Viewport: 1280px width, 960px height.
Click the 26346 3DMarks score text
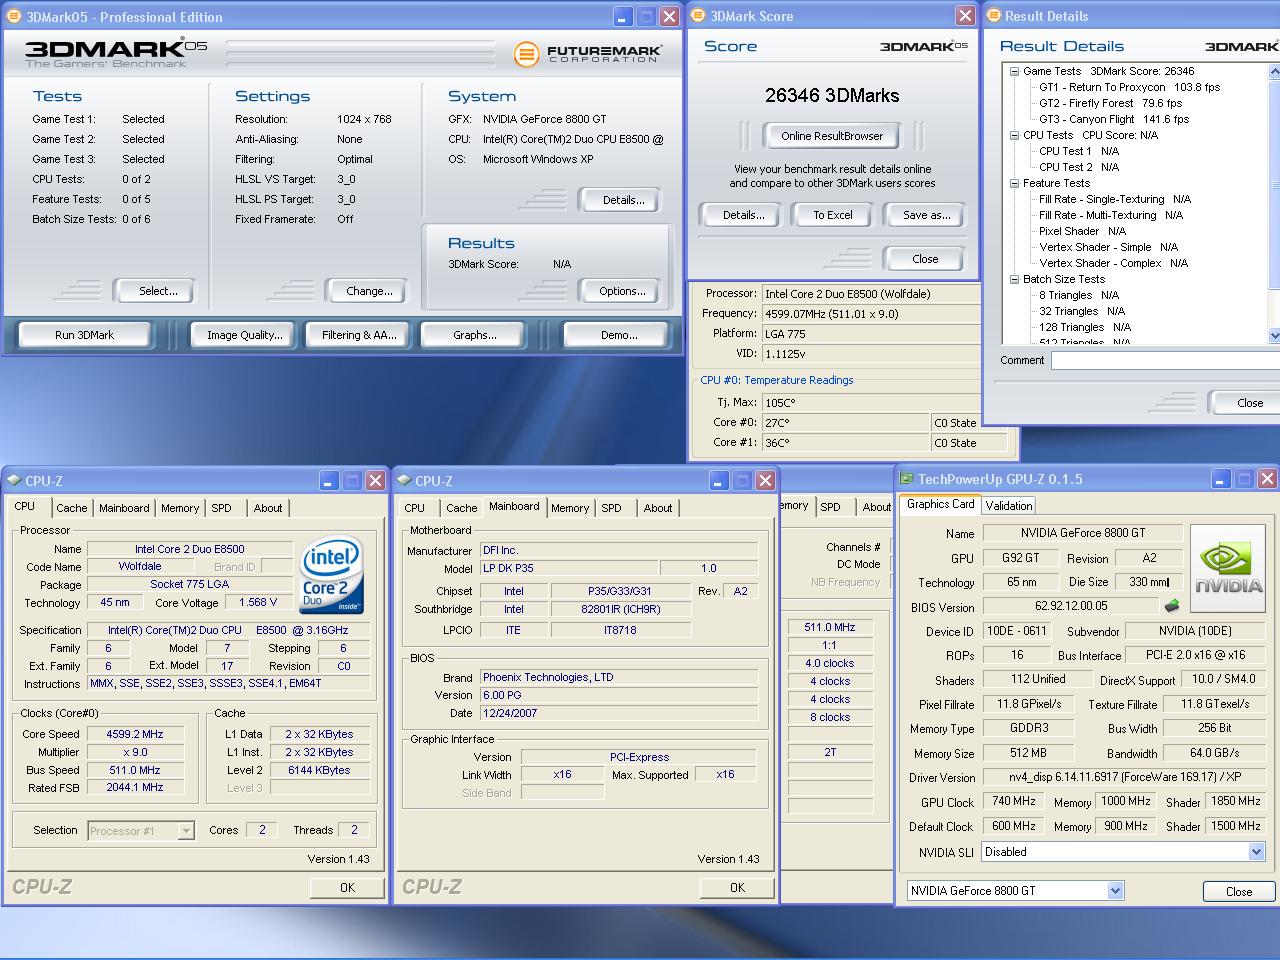click(x=832, y=95)
